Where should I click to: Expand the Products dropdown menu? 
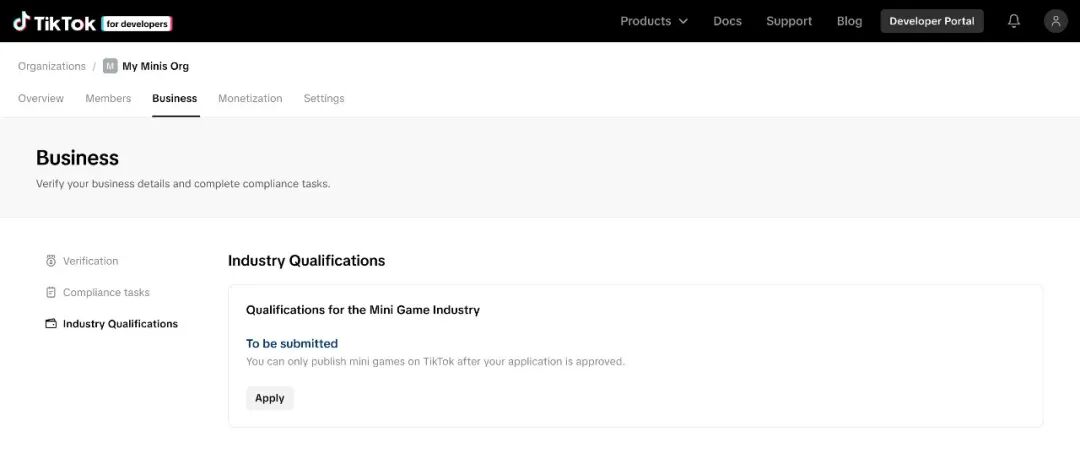coord(654,21)
